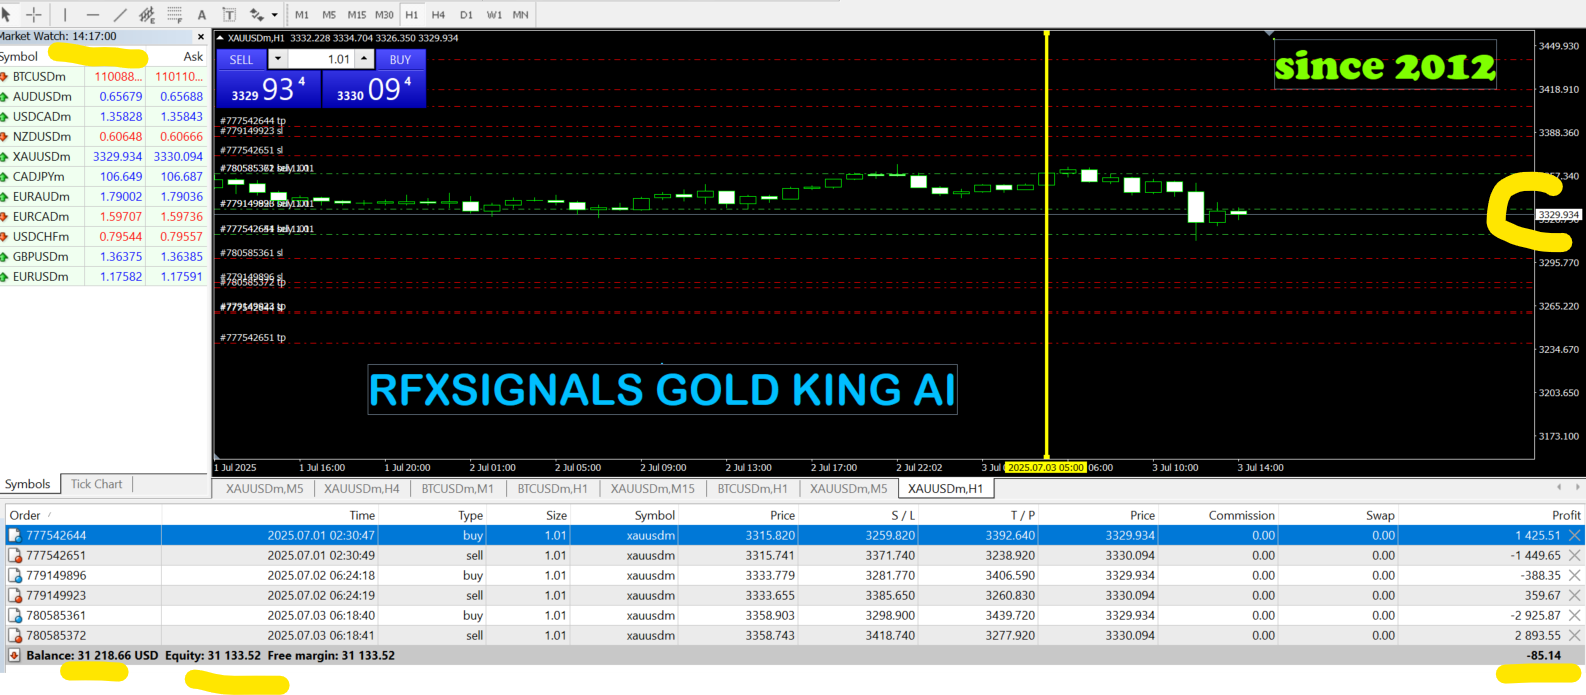Click the Commission column header
Viewport: 1586px width, 695px height.
1218,516
